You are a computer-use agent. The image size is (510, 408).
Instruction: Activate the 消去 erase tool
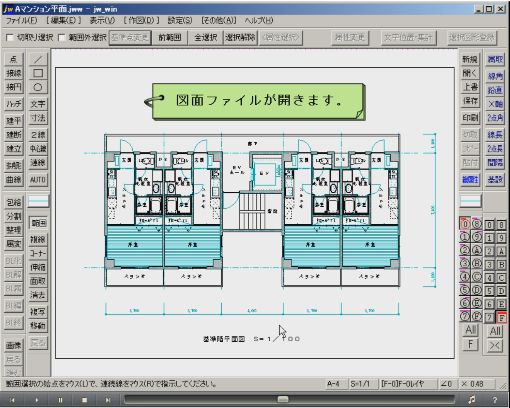[38, 295]
